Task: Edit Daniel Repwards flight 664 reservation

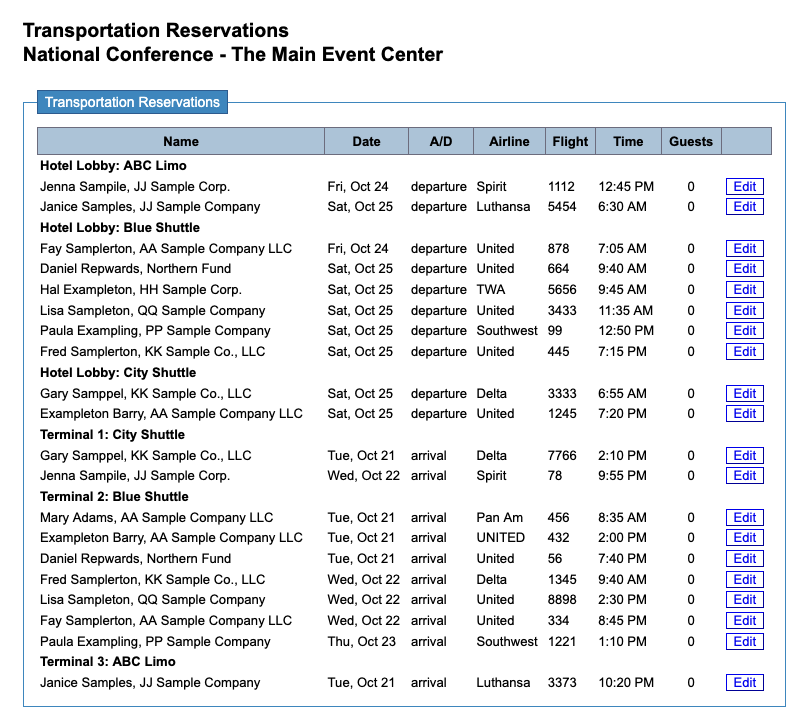Action: 744,269
